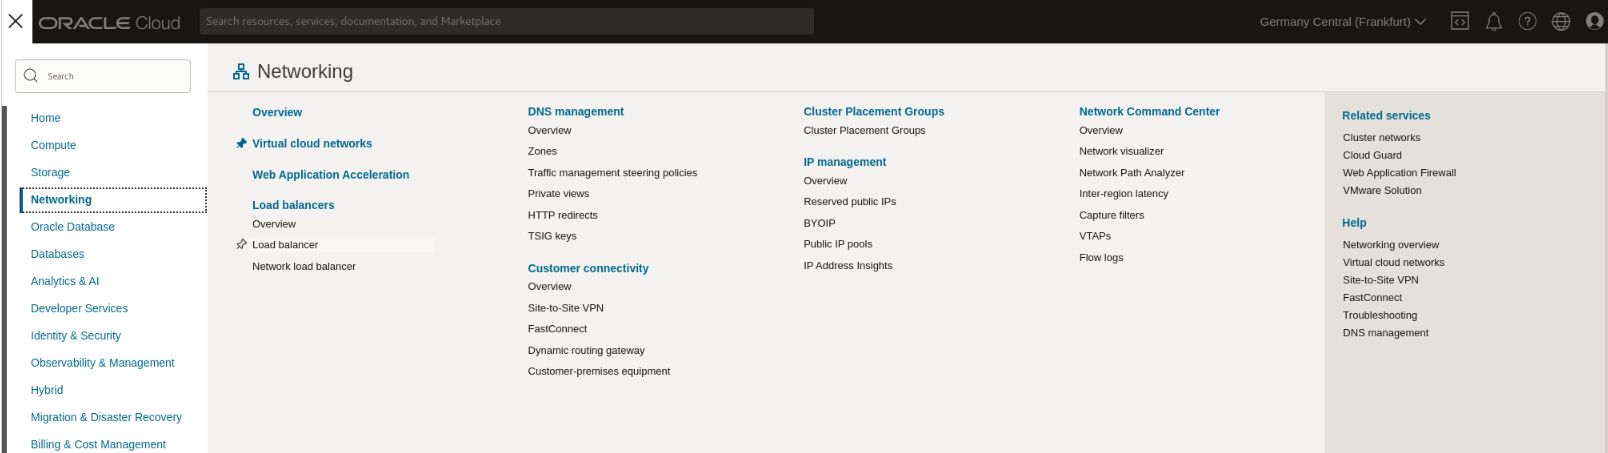Open TSIG keys
Viewport: 1608px width, 453px height.
(x=552, y=236)
